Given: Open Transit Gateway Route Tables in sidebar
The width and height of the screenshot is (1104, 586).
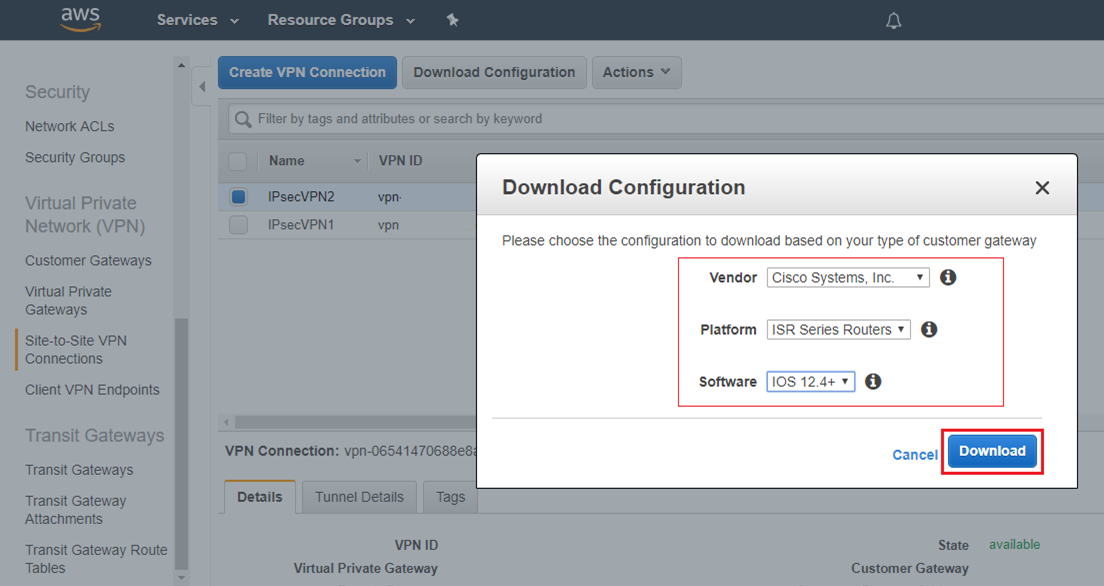Looking at the screenshot, I should [96, 559].
